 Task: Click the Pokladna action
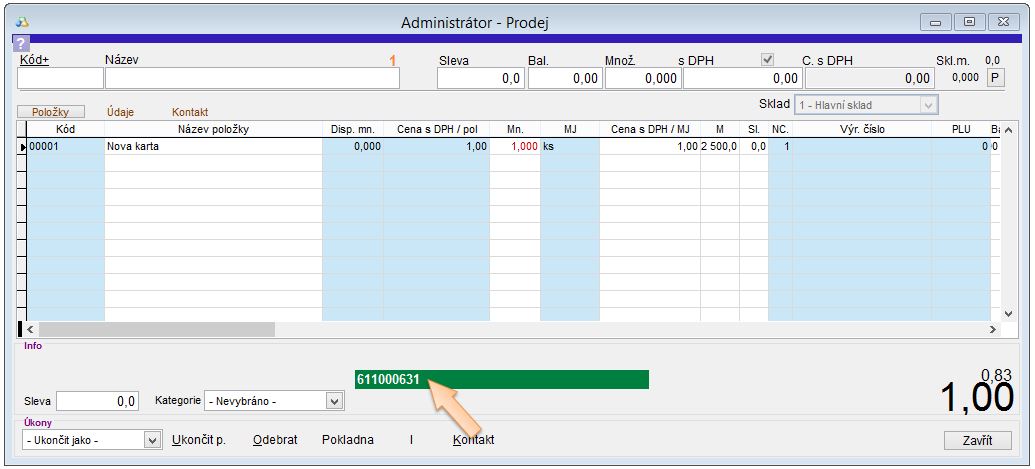click(x=347, y=440)
